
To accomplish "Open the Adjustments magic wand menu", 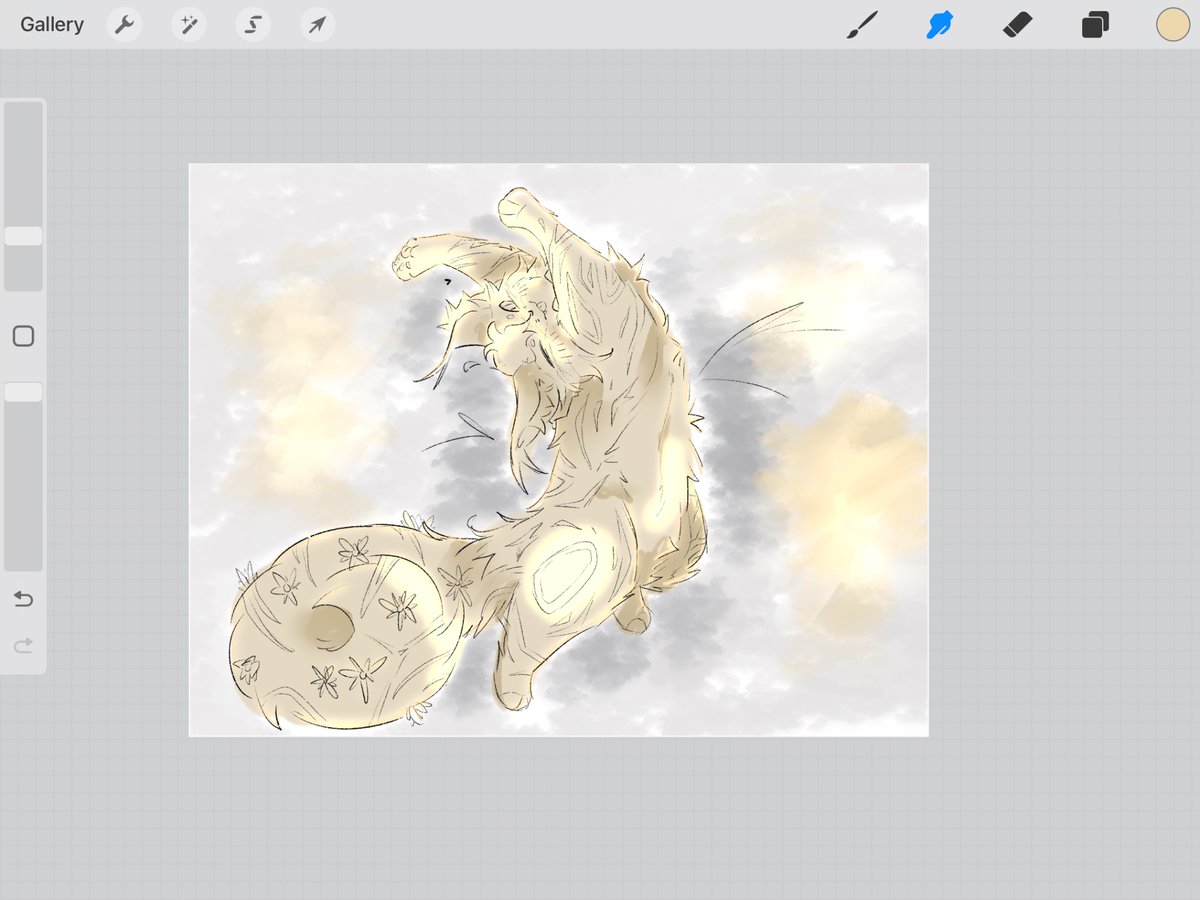I will coord(188,25).
